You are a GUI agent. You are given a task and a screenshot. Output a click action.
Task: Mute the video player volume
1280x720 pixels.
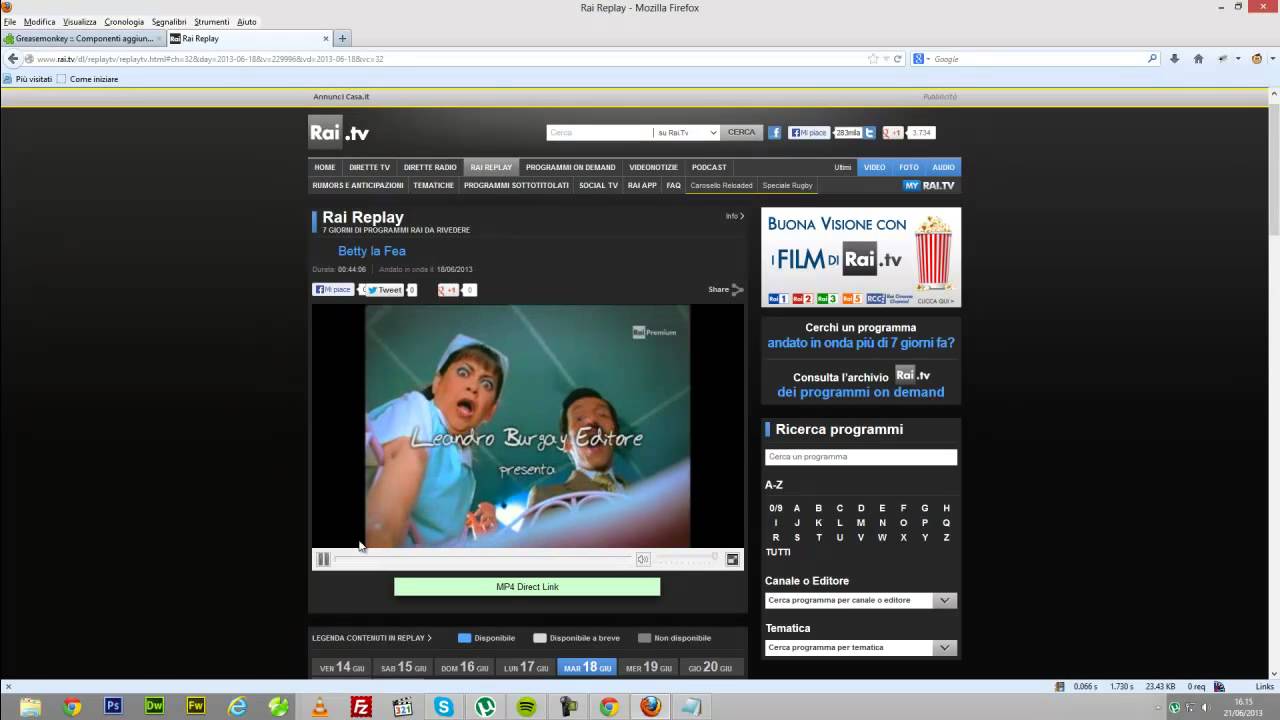643,559
